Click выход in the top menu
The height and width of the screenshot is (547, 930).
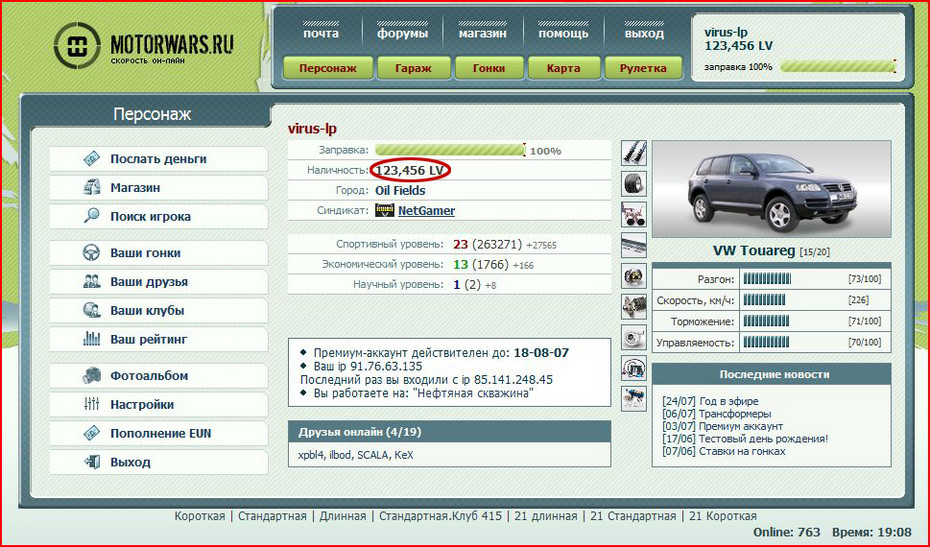click(x=644, y=33)
